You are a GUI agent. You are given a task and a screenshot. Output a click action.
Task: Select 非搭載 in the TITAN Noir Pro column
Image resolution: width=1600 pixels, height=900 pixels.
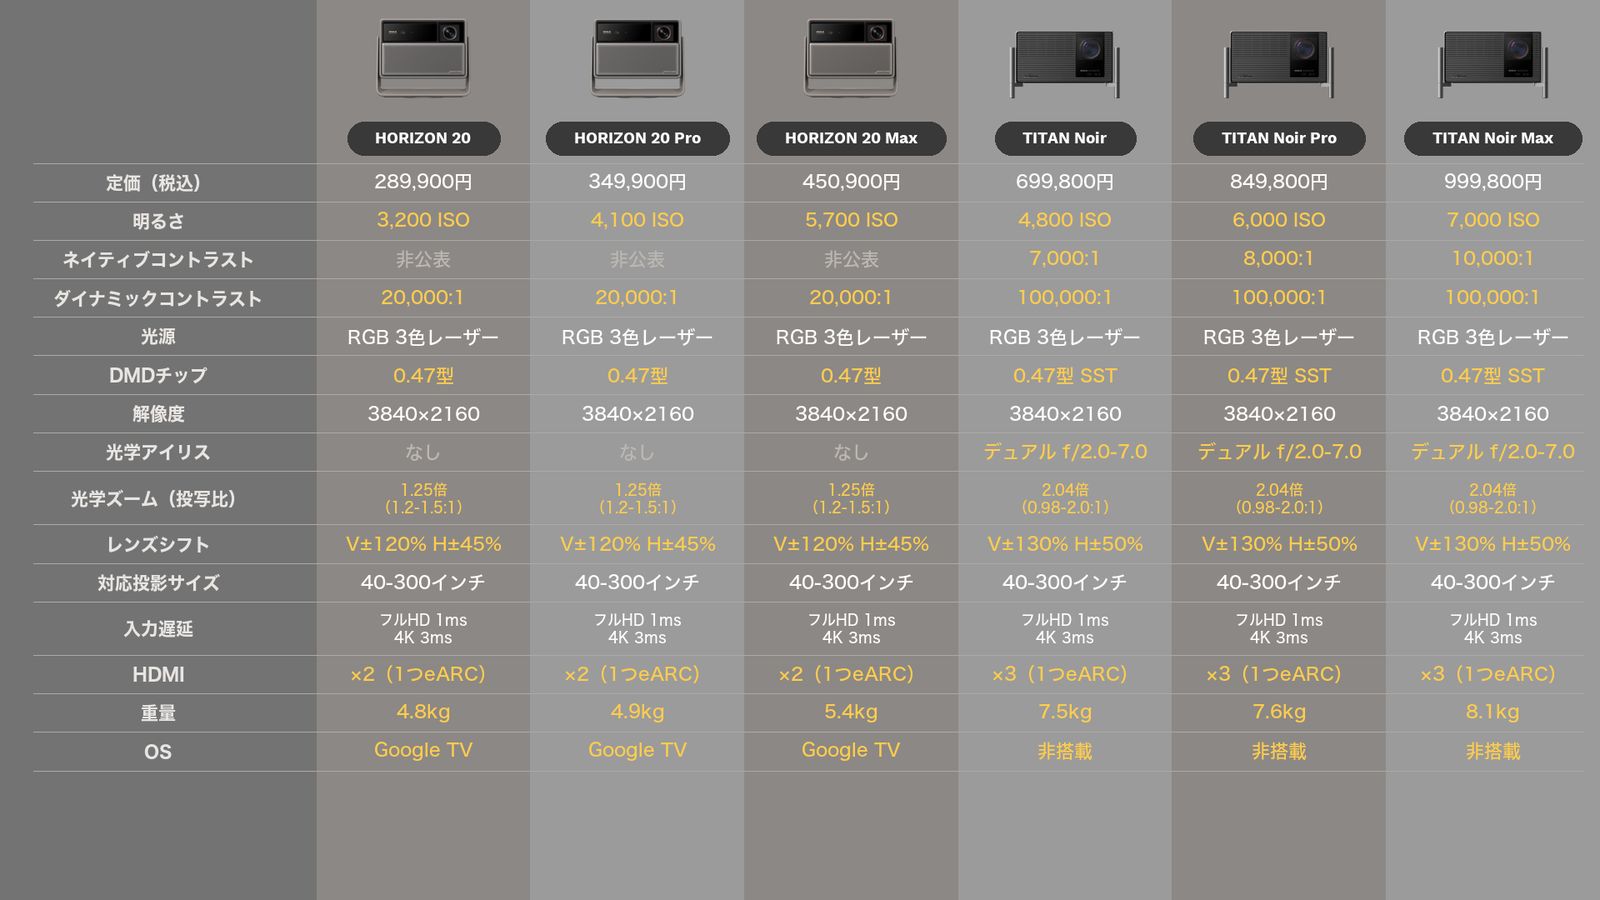[1279, 751]
